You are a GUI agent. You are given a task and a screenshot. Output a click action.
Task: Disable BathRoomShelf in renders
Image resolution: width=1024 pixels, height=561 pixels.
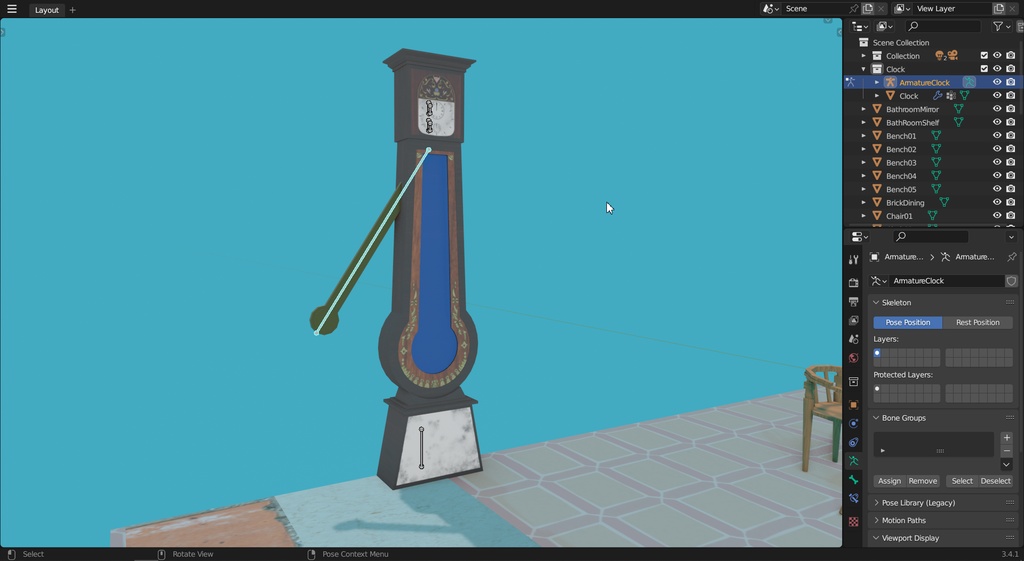coord(1011,122)
